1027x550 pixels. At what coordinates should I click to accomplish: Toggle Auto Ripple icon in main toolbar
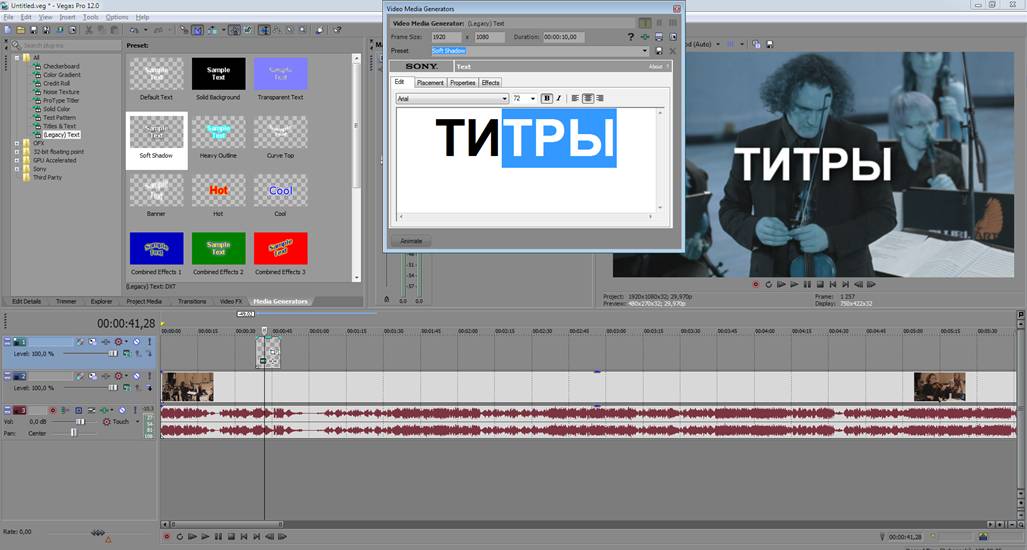(x=212, y=29)
